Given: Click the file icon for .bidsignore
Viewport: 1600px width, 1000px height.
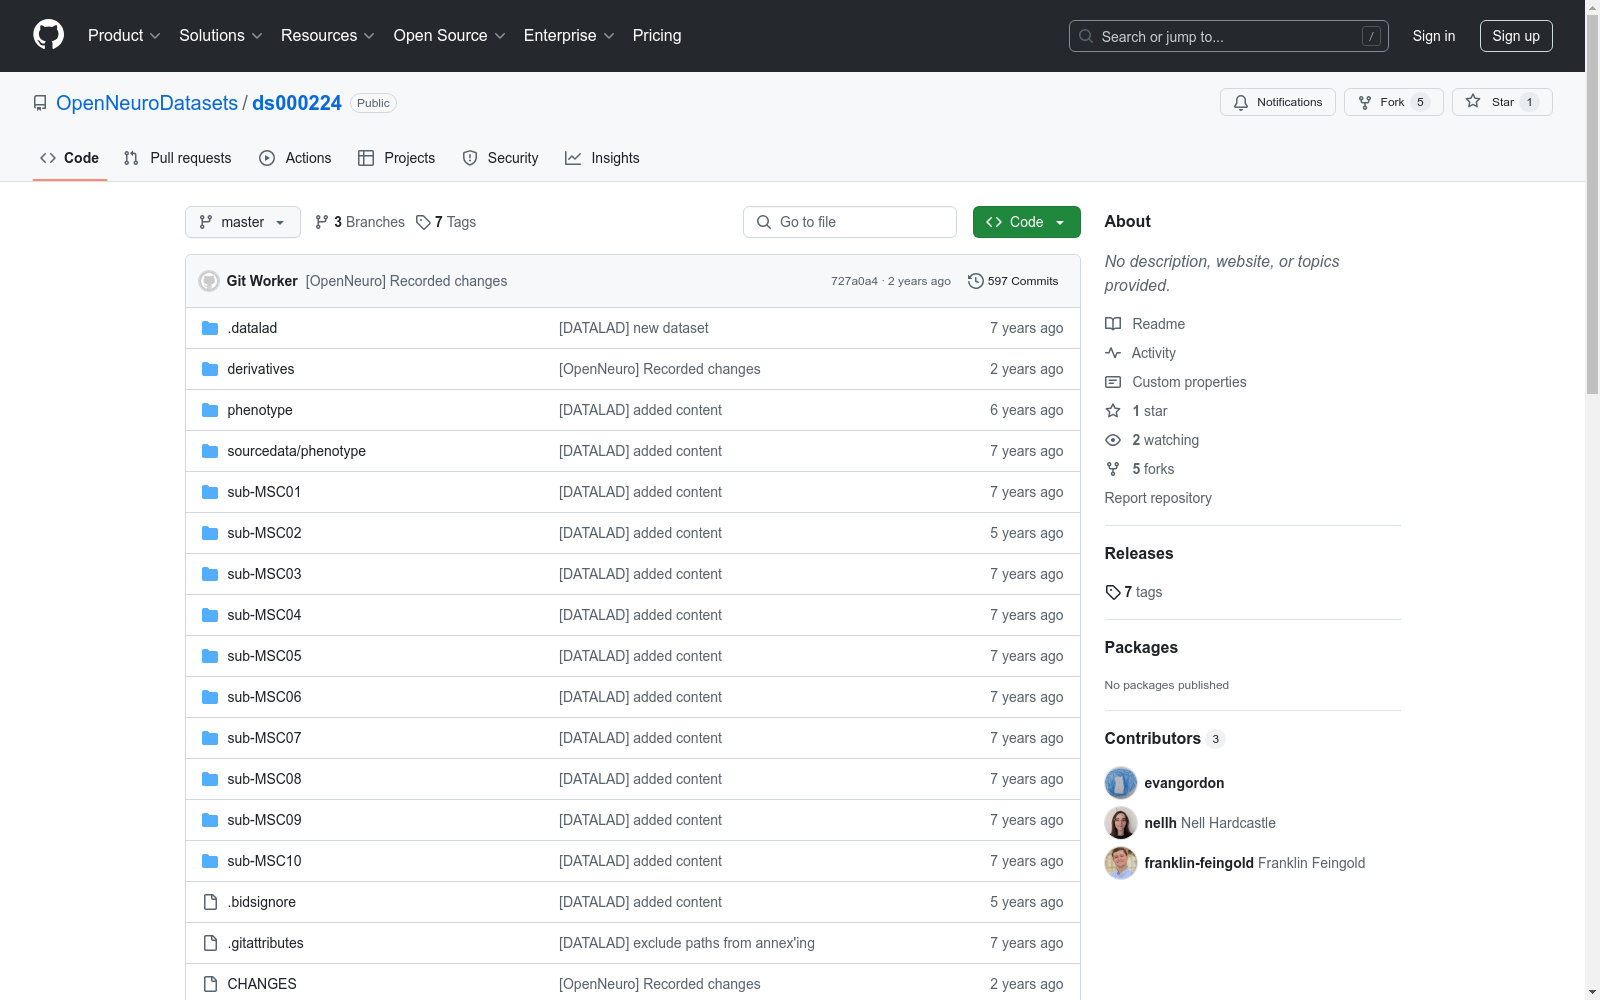Looking at the screenshot, I should [210, 902].
